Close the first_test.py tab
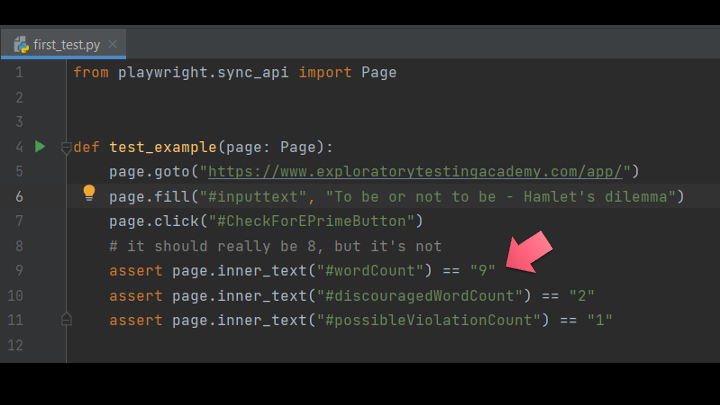The image size is (720, 405). pyautogui.click(x=112, y=44)
